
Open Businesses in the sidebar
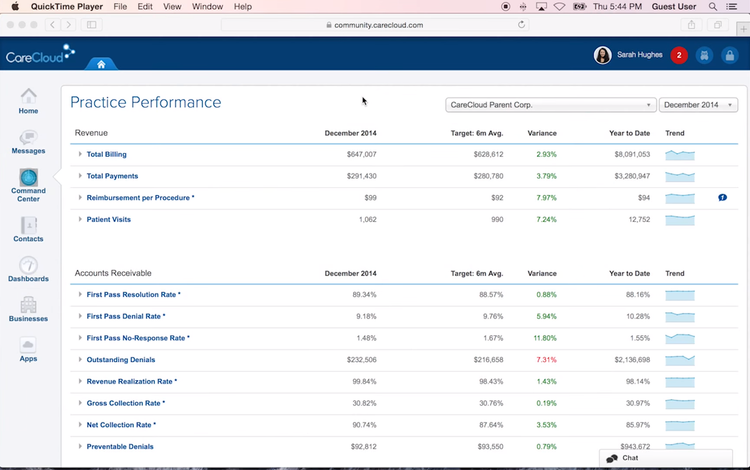(x=28, y=309)
